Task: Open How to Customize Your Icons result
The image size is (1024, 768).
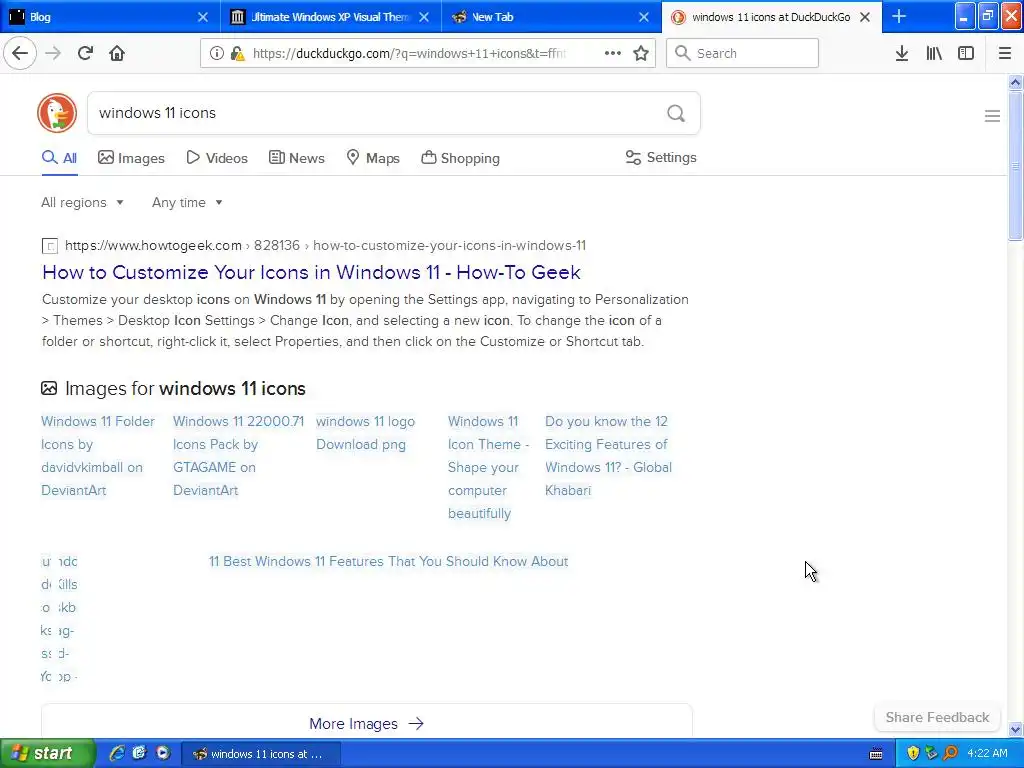Action: 311,272
